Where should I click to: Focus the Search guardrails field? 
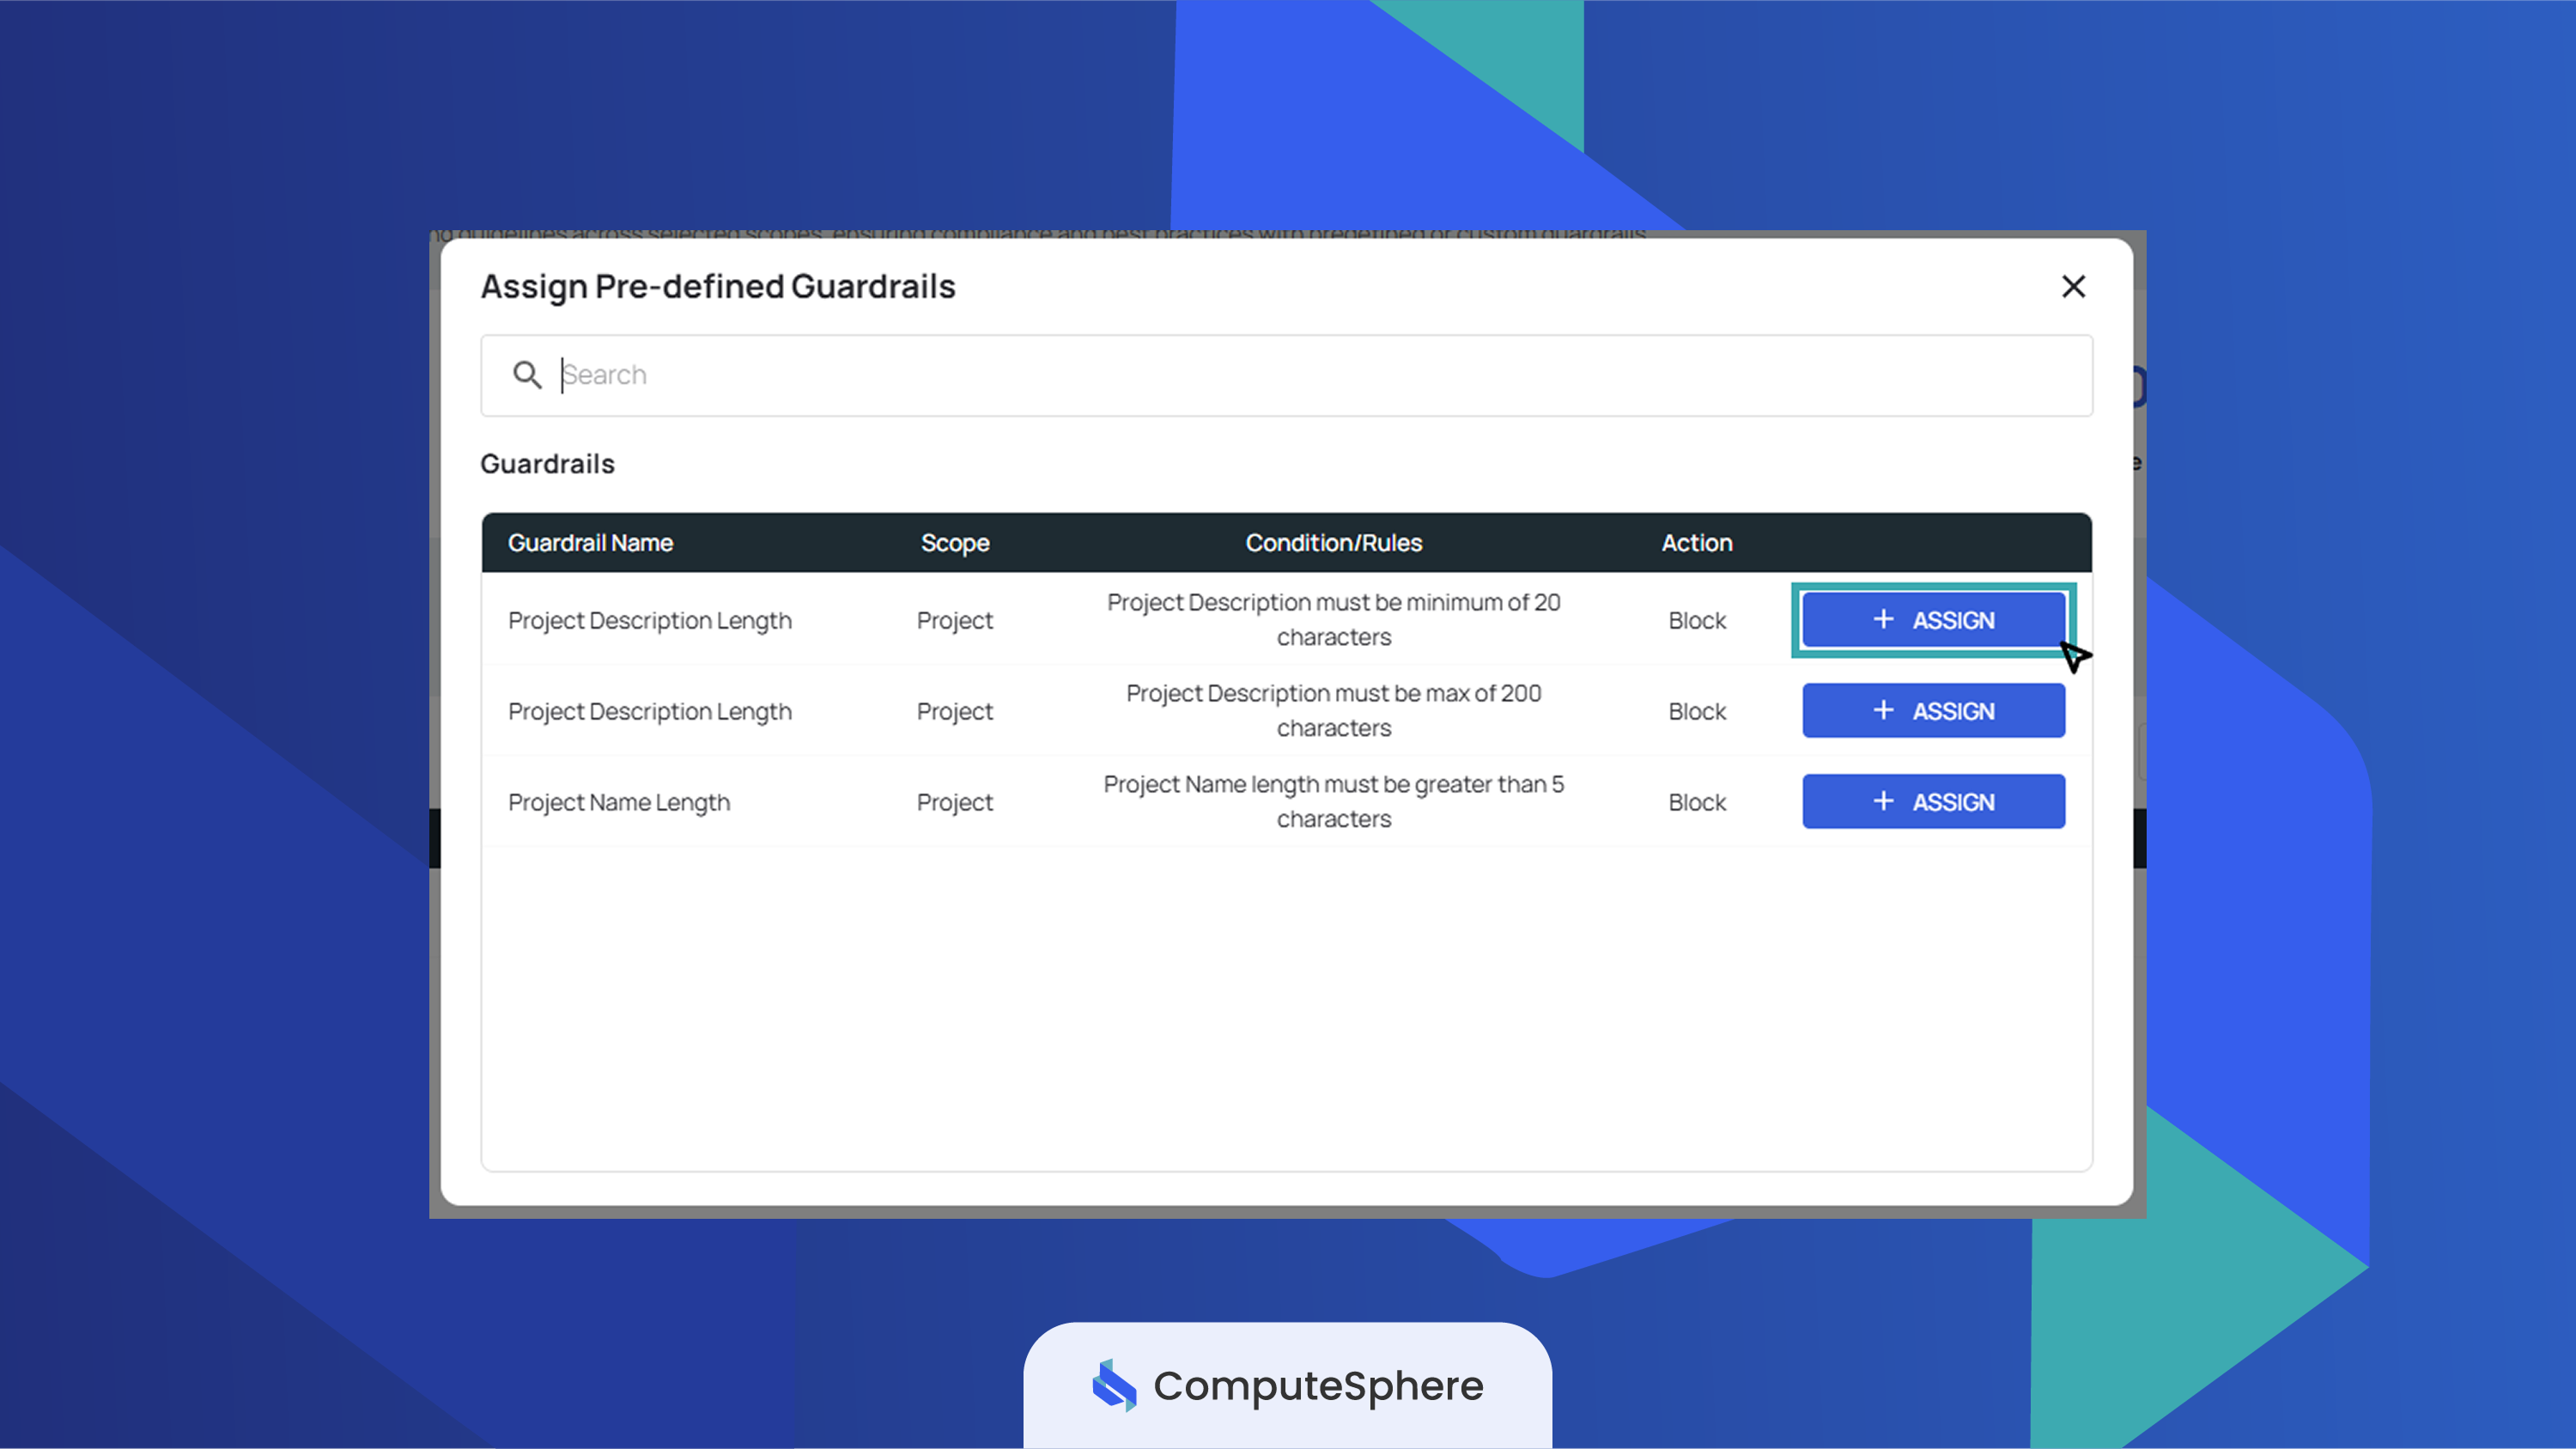[1286, 375]
